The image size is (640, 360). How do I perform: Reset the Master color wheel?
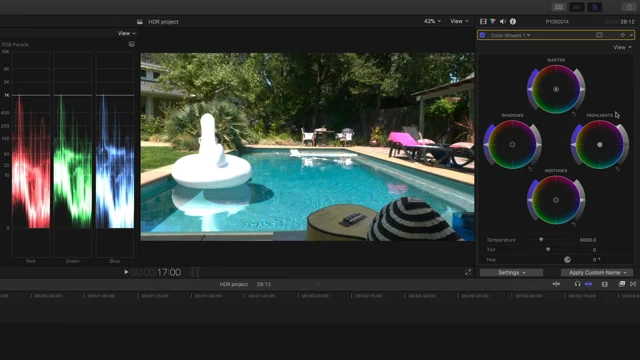574,114
